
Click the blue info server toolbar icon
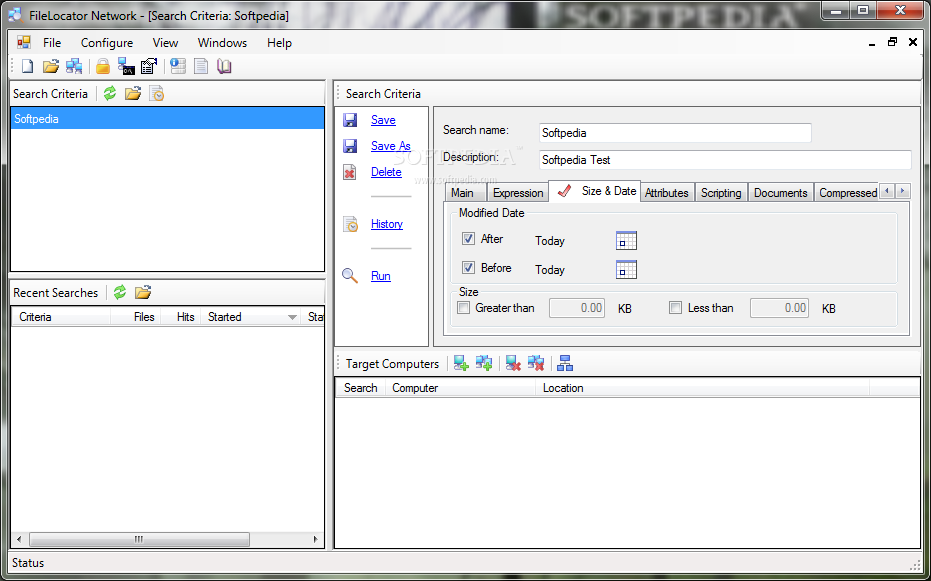click(x=178, y=66)
